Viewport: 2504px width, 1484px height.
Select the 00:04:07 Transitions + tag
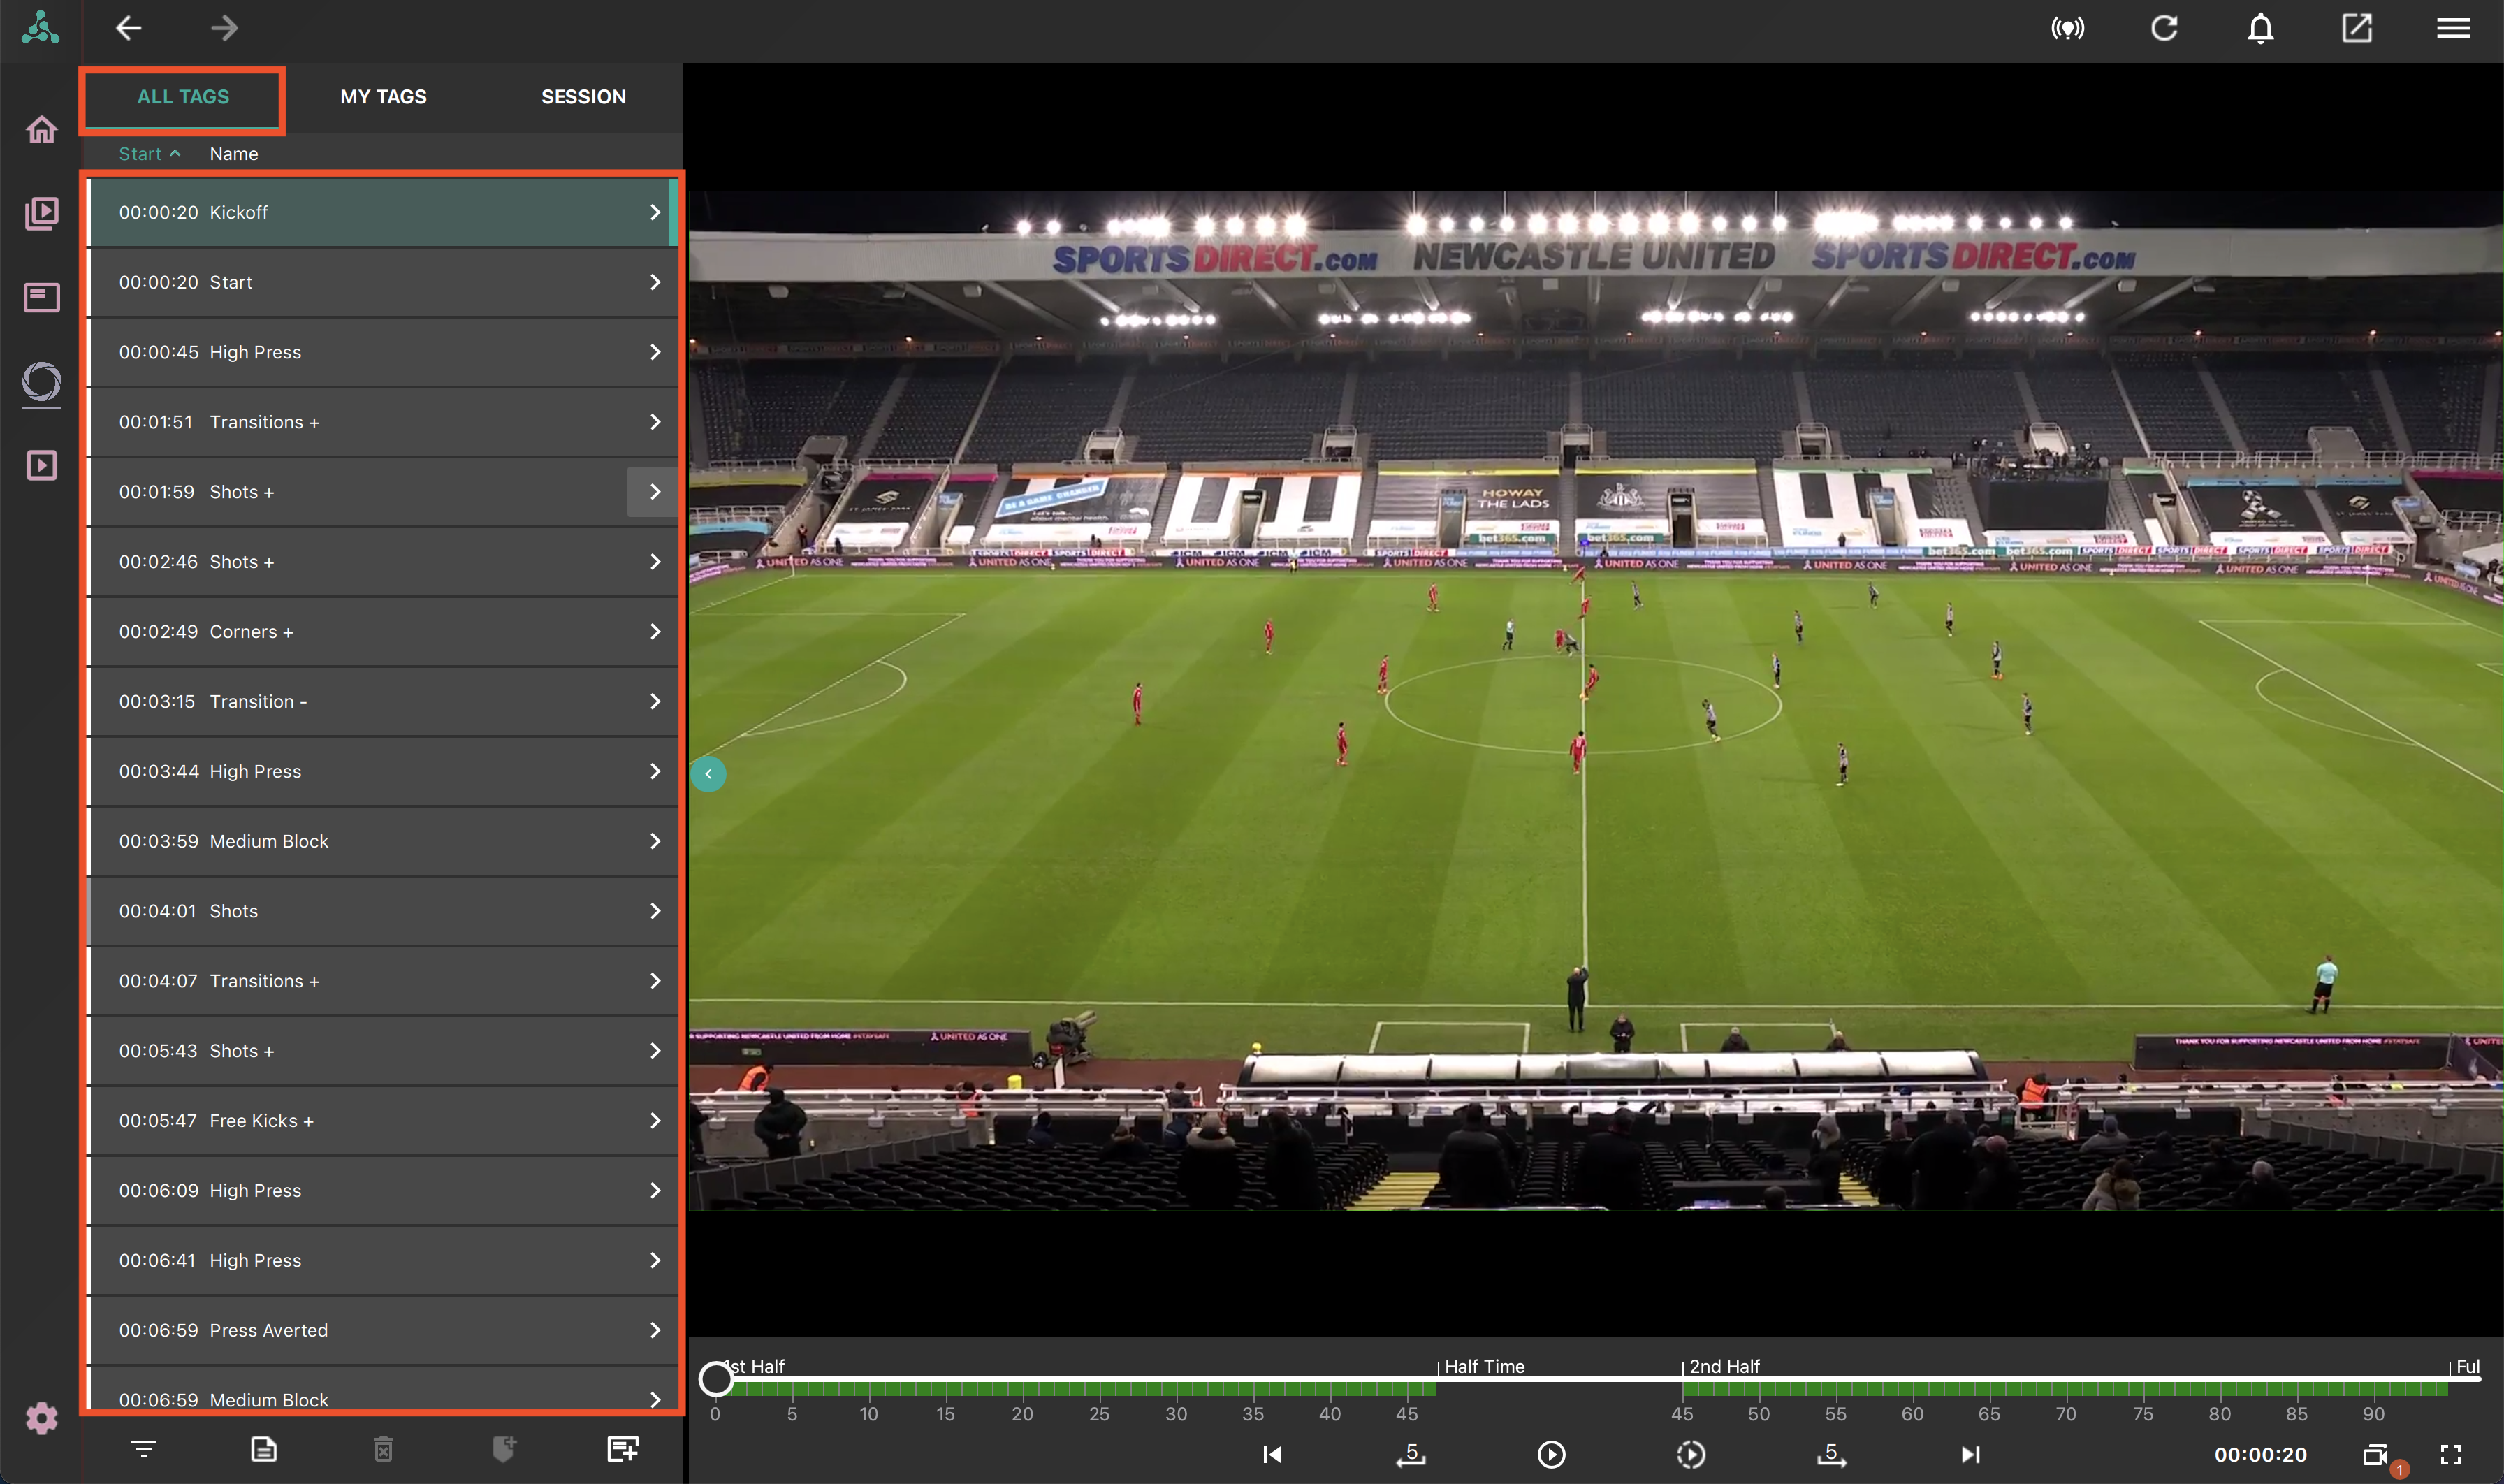(383, 981)
